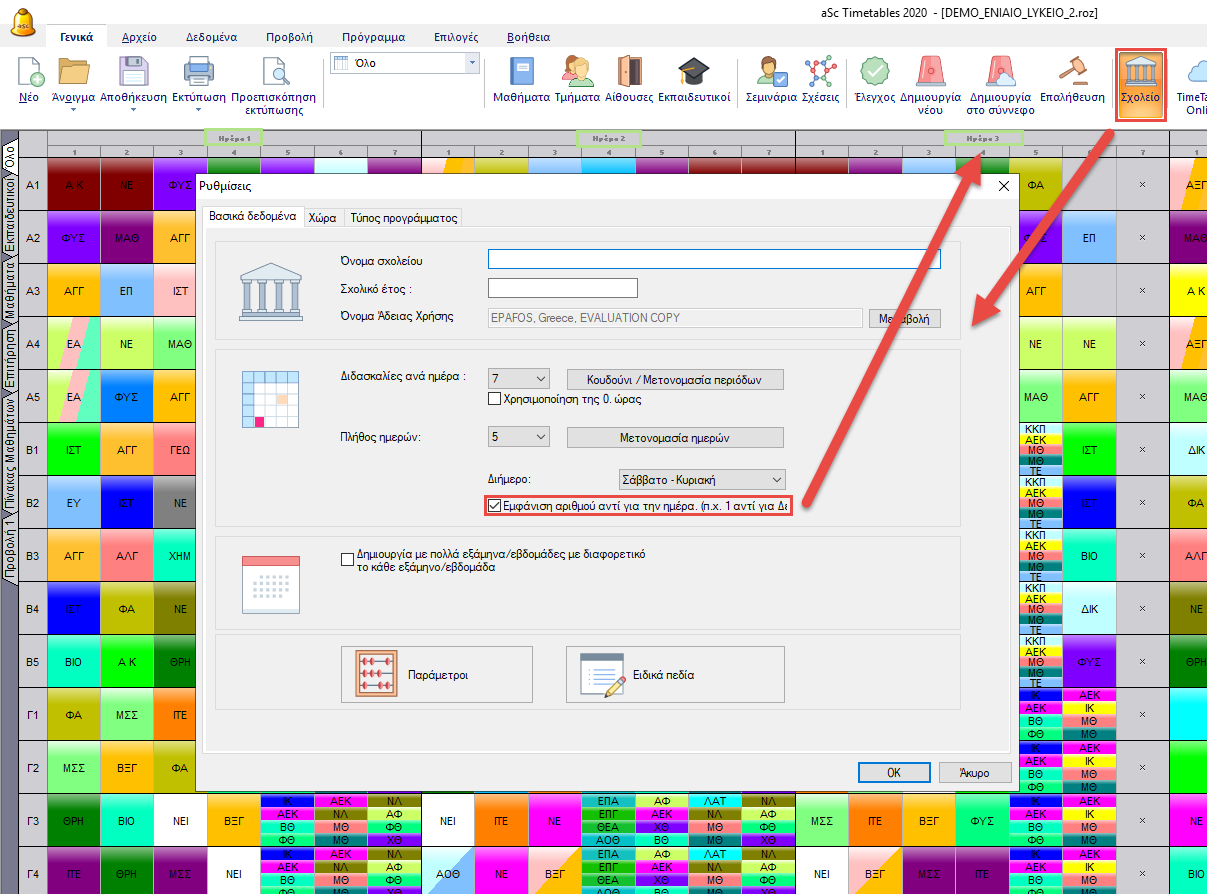Image resolution: width=1207 pixels, height=894 pixels.
Task: Open the Τμήματα classes icon
Action: pyautogui.click(x=577, y=73)
